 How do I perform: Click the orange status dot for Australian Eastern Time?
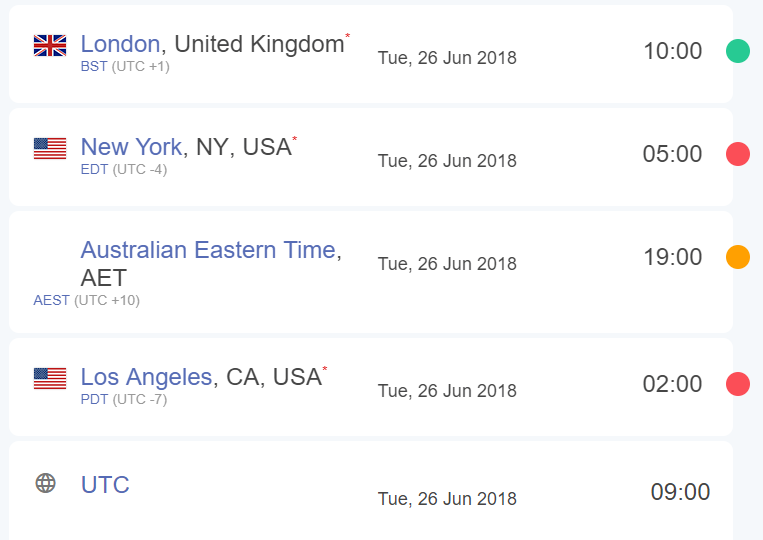pyautogui.click(x=738, y=257)
